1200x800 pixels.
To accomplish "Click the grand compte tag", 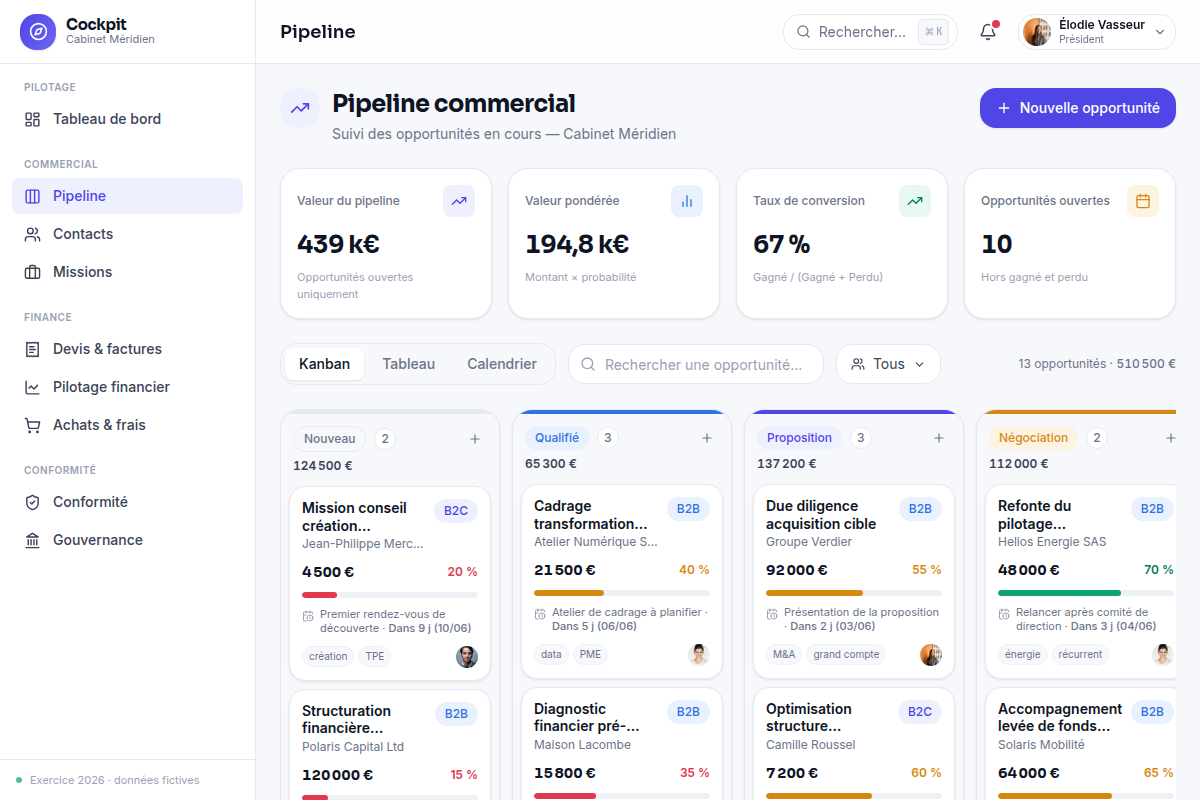I will coord(846,655).
